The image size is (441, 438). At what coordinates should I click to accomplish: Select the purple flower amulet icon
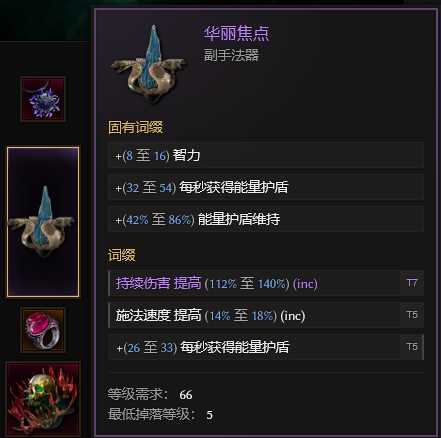43,99
